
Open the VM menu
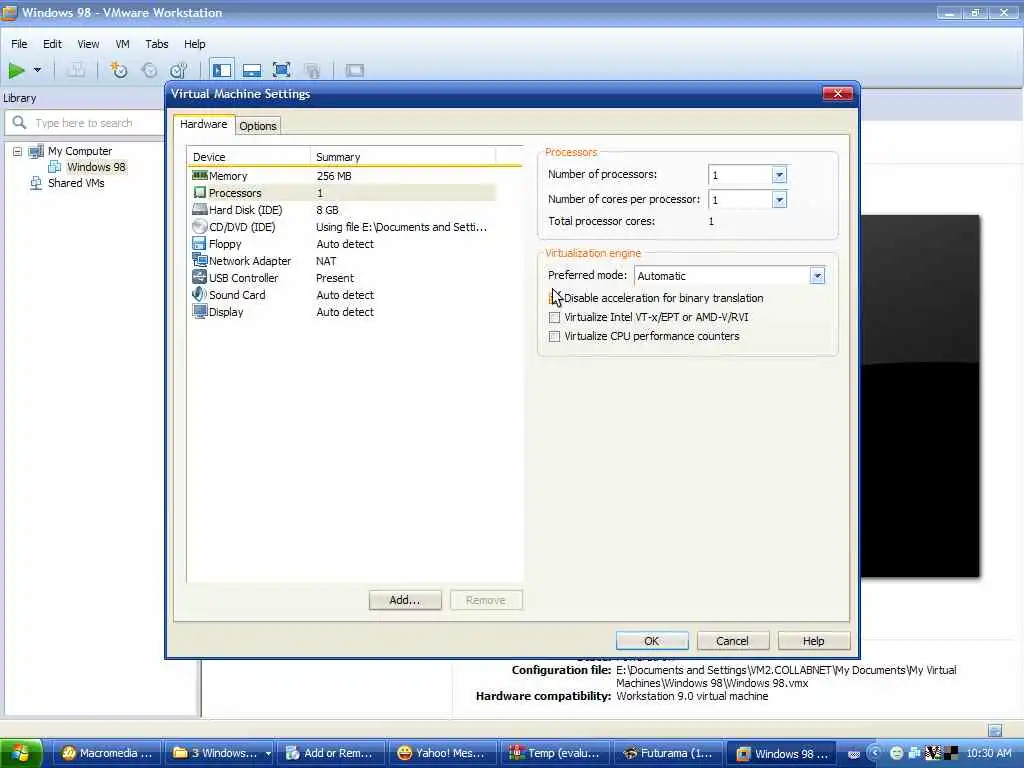(x=122, y=44)
